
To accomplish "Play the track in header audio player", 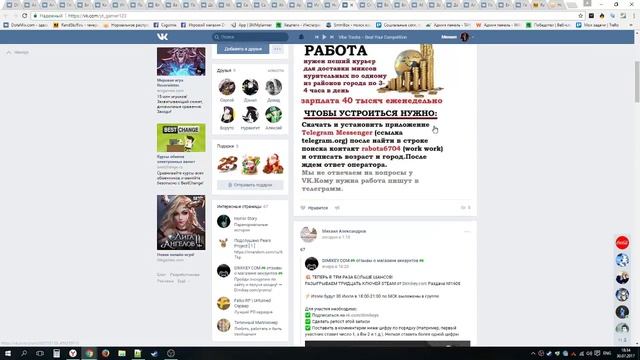I will tap(324, 37).
